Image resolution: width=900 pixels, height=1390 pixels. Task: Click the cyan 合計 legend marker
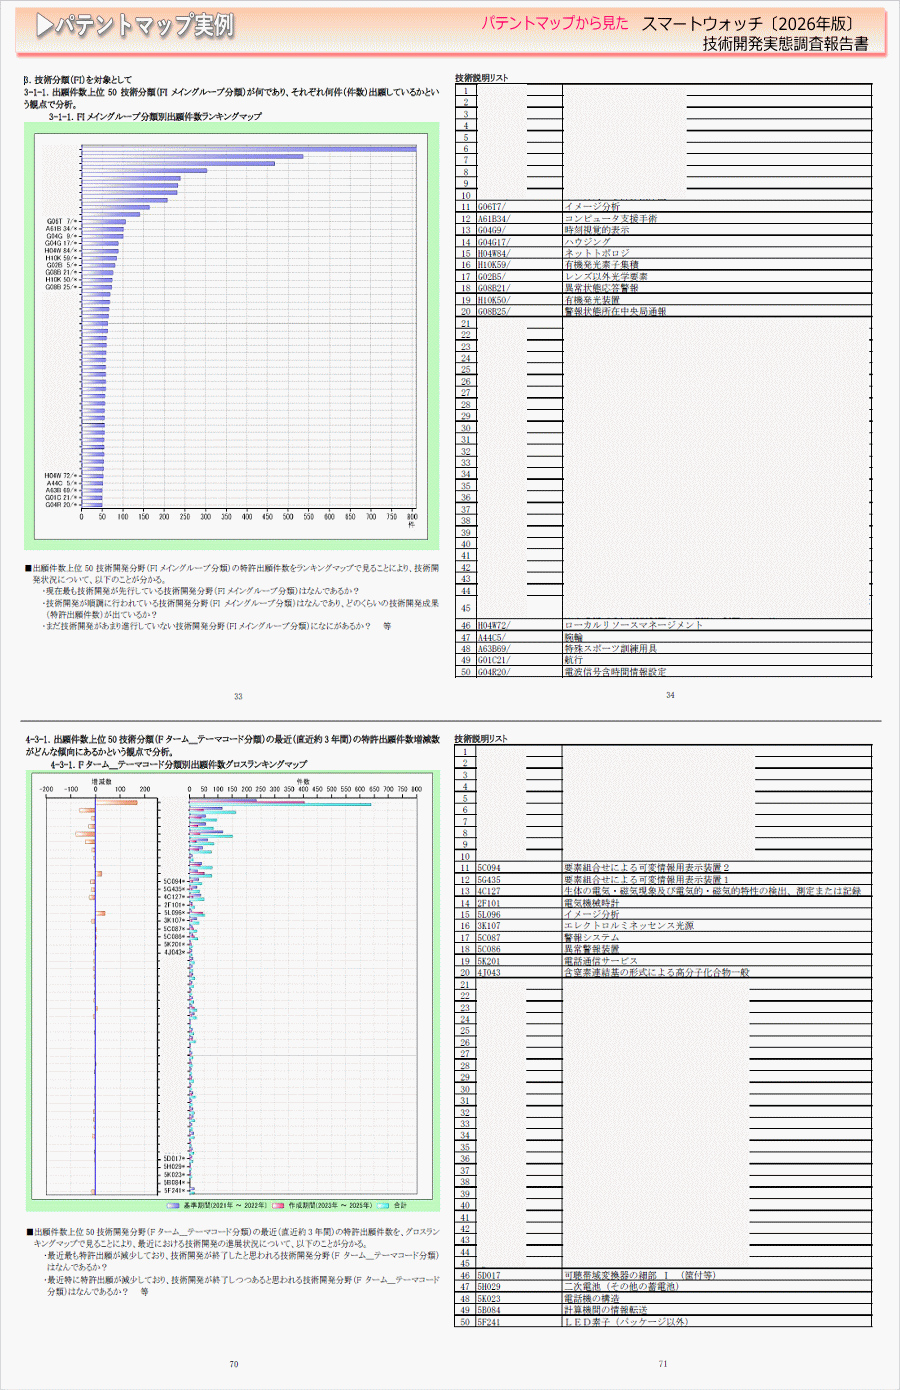[x=384, y=1205]
